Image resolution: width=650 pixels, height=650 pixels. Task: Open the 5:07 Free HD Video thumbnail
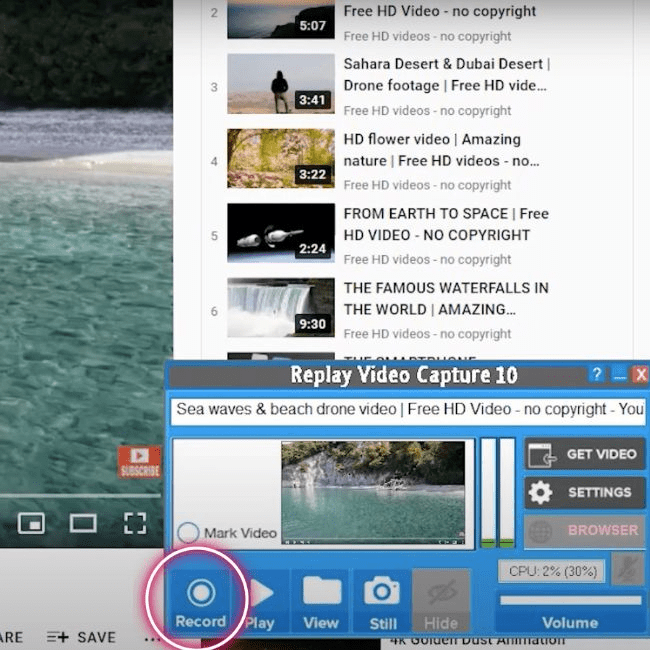coord(281,19)
